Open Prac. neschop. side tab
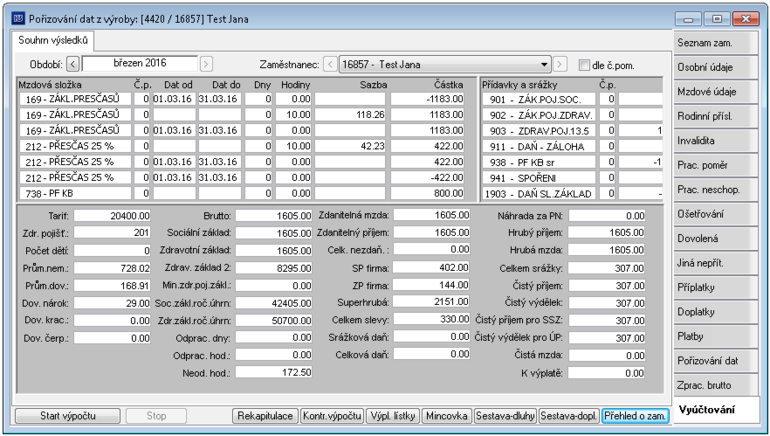This screenshot has width=770, height=436. pyautogui.click(x=713, y=190)
